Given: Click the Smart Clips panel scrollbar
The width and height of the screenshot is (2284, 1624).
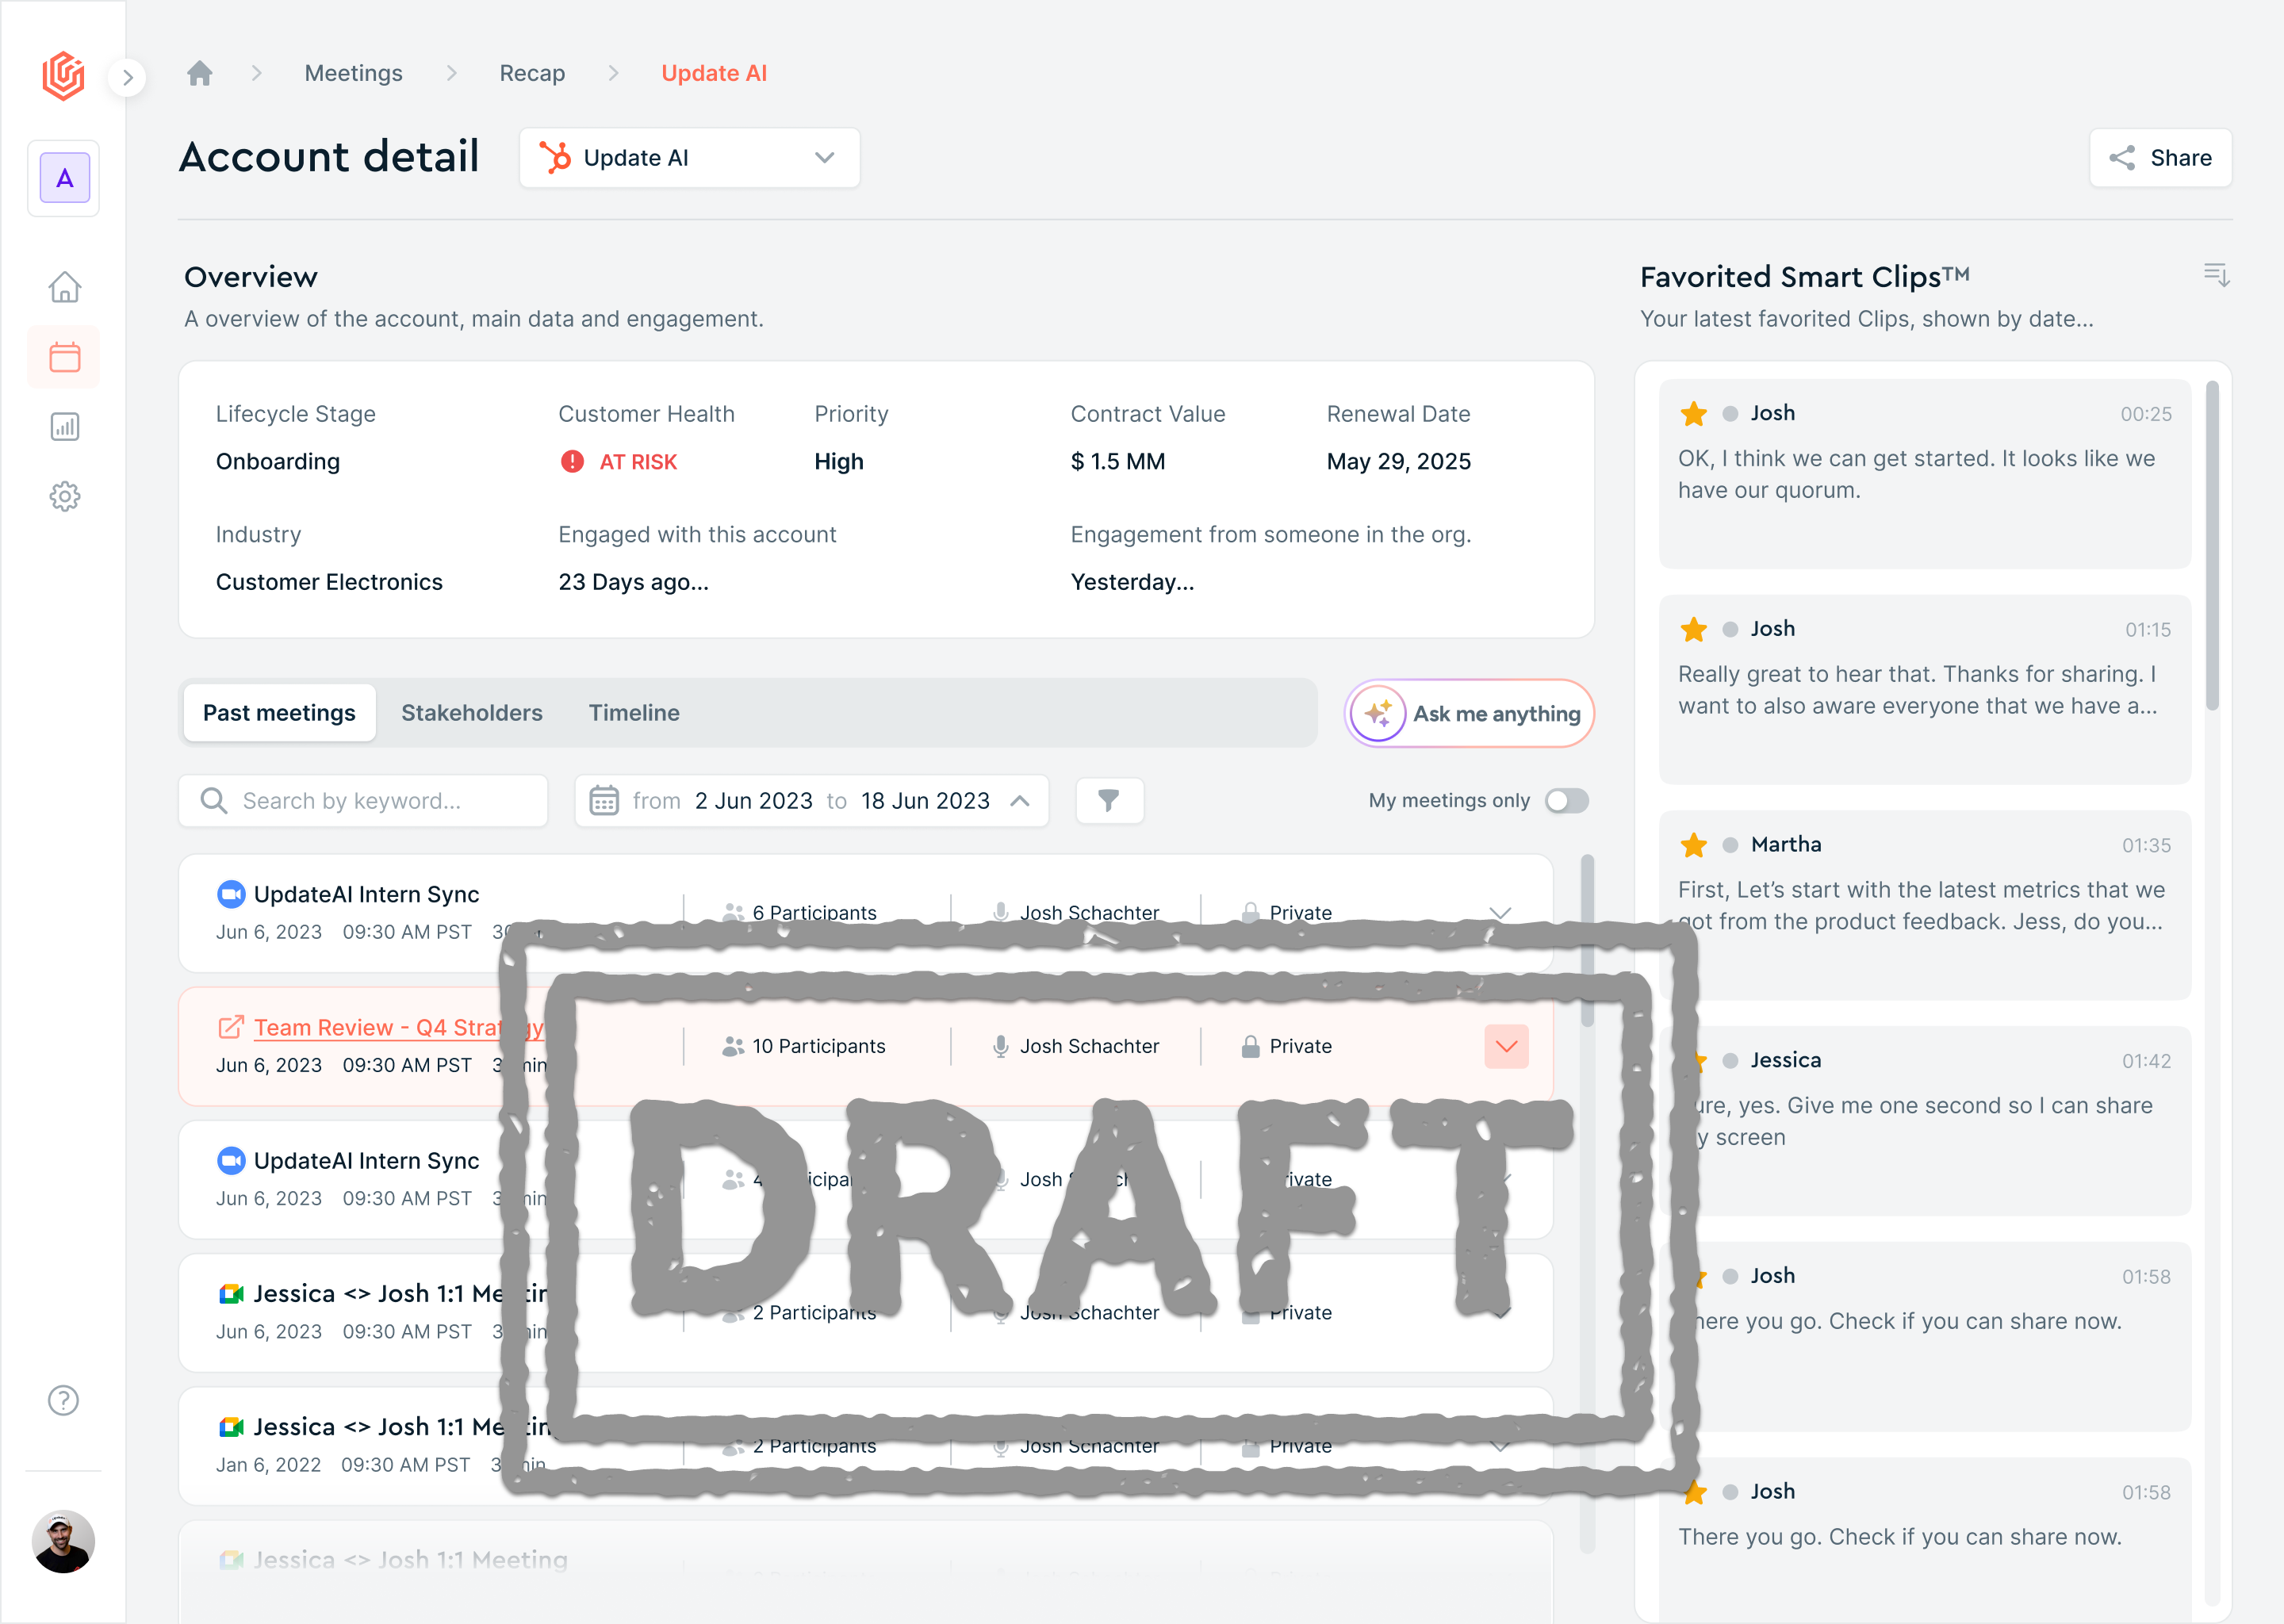Looking at the screenshot, I should (x=2212, y=545).
